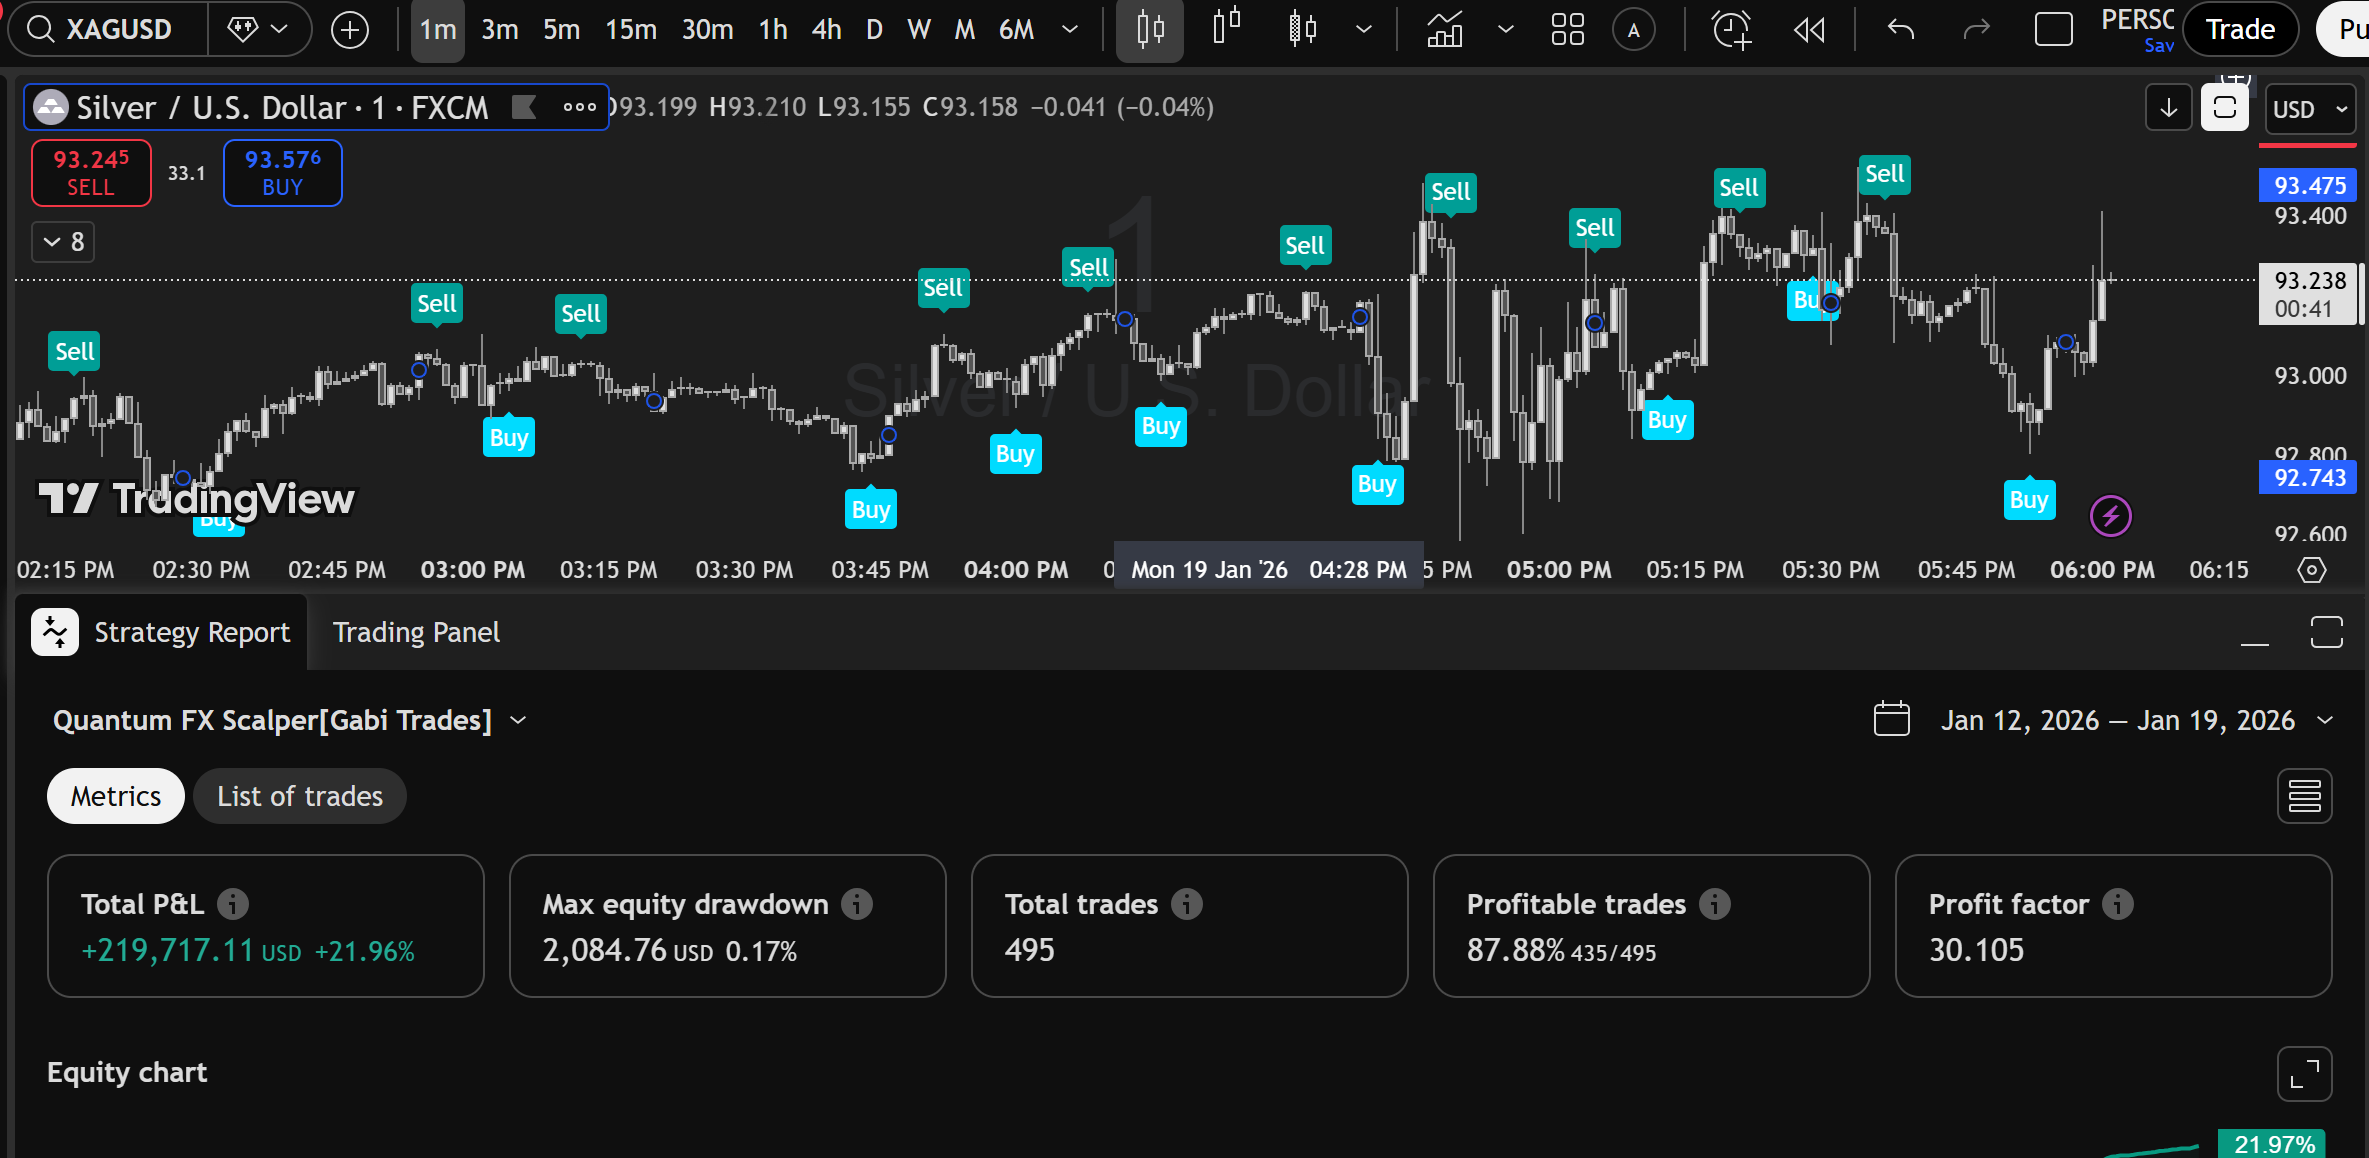Set the chart to Daily (D)

click(875, 30)
